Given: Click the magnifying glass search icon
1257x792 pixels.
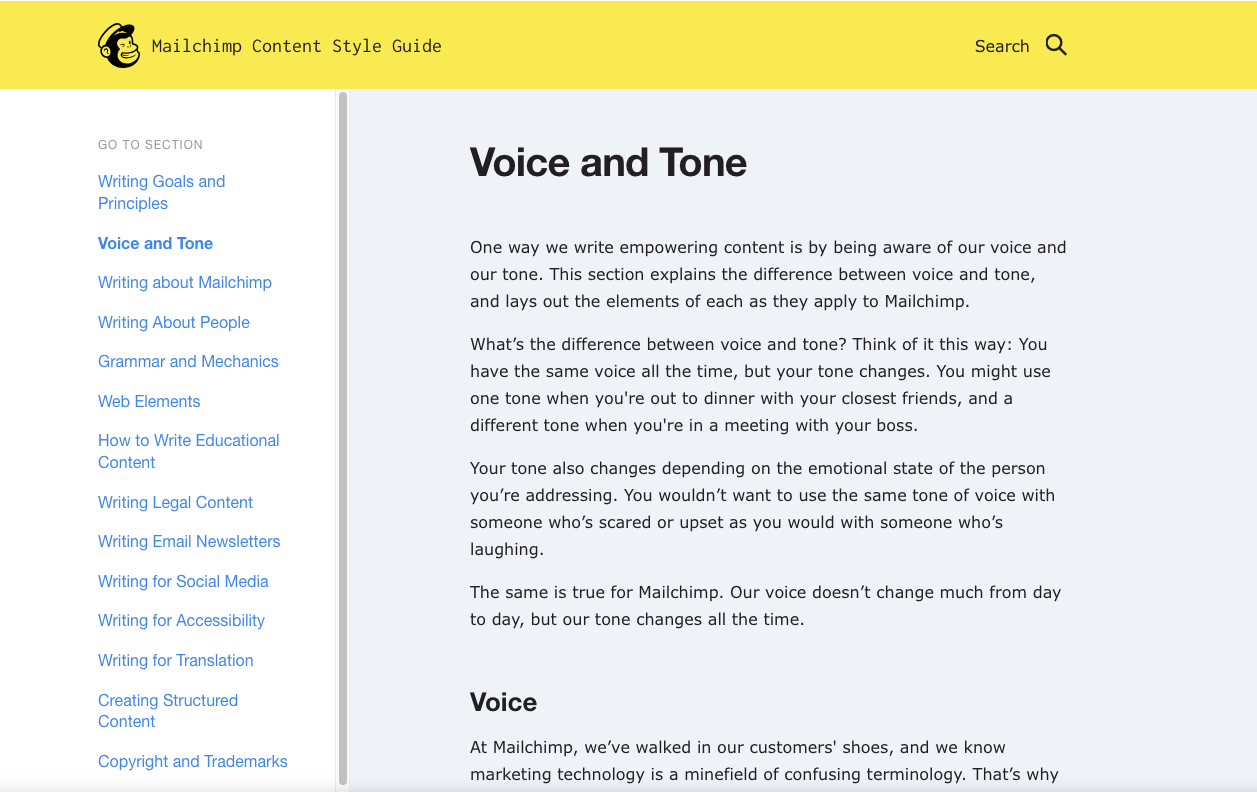Looking at the screenshot, I should [x=1056, y=45].
